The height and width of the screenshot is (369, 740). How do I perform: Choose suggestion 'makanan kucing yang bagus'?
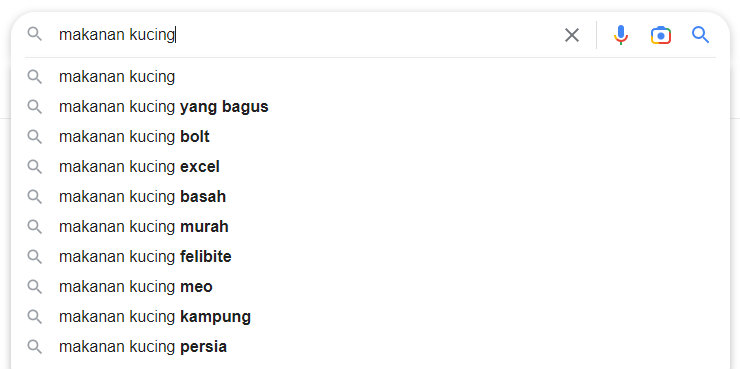click(370, 107)
